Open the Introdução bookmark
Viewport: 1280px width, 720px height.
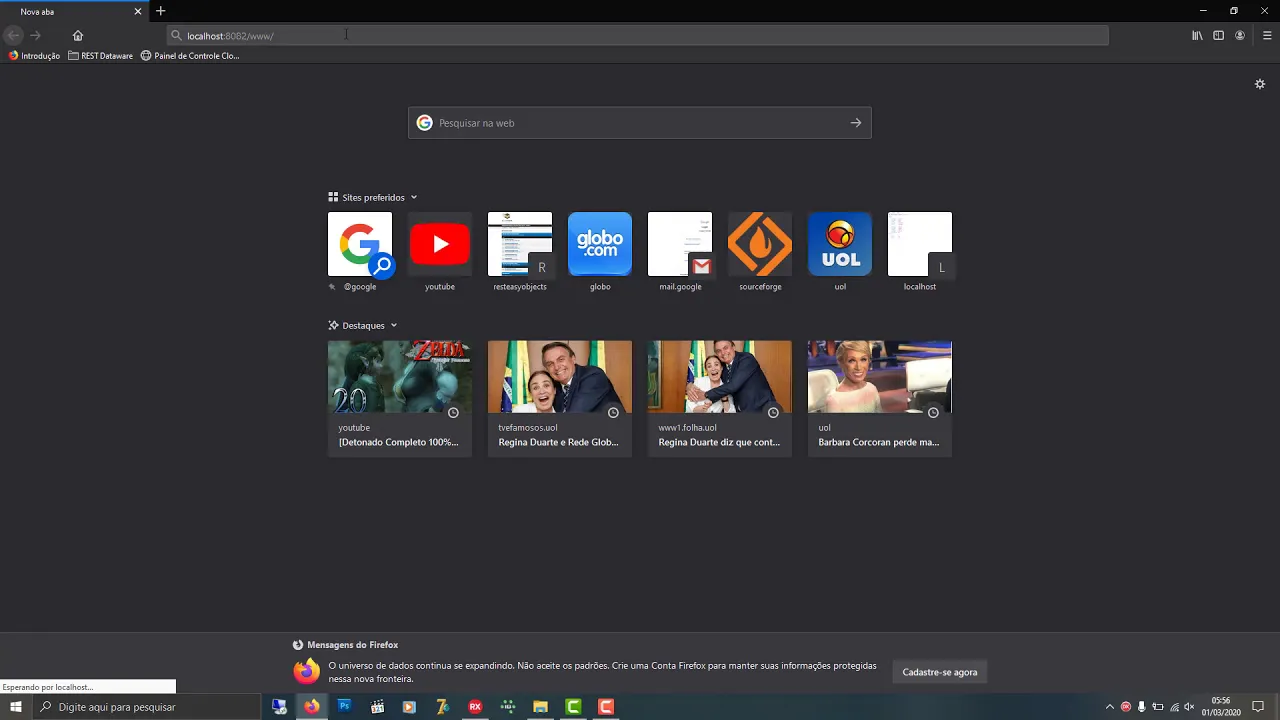(34, 56)
